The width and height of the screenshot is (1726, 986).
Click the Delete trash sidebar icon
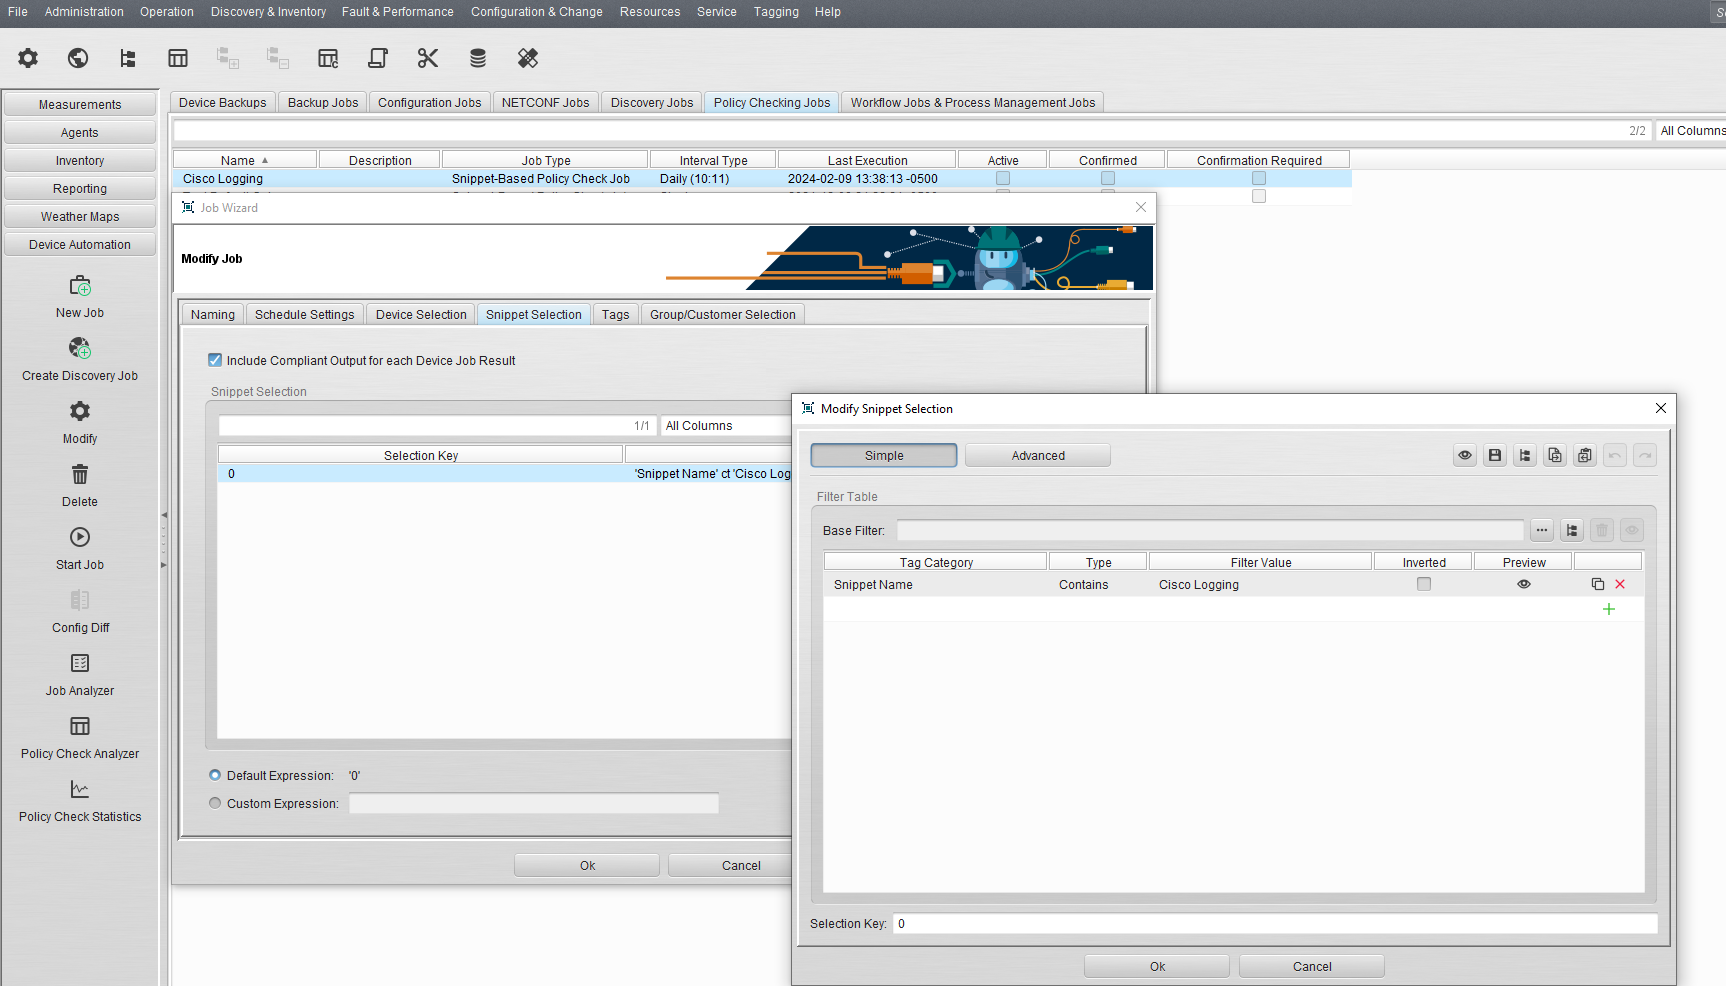pyautogui.click(x=80, y=474)
